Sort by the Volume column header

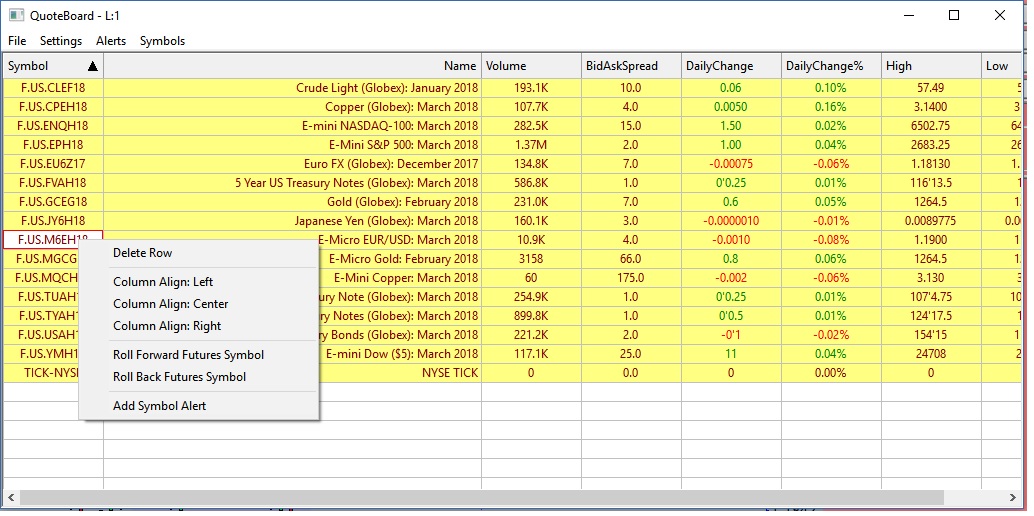[x=532, y=66]
